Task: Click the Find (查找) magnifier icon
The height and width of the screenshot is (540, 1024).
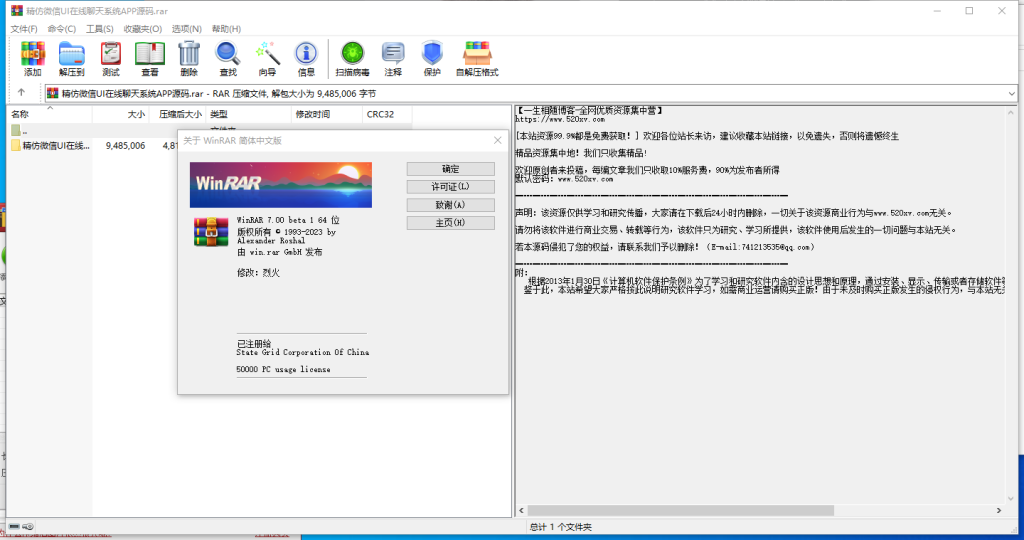Action: (228, 59)
